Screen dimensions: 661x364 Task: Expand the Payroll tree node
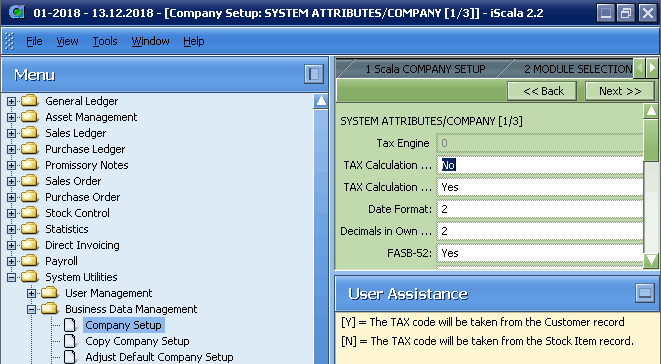[11, 262]
